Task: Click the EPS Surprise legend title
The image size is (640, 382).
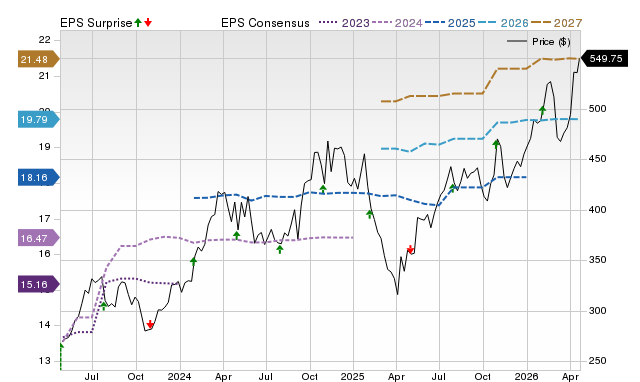Action: [96, 23]
